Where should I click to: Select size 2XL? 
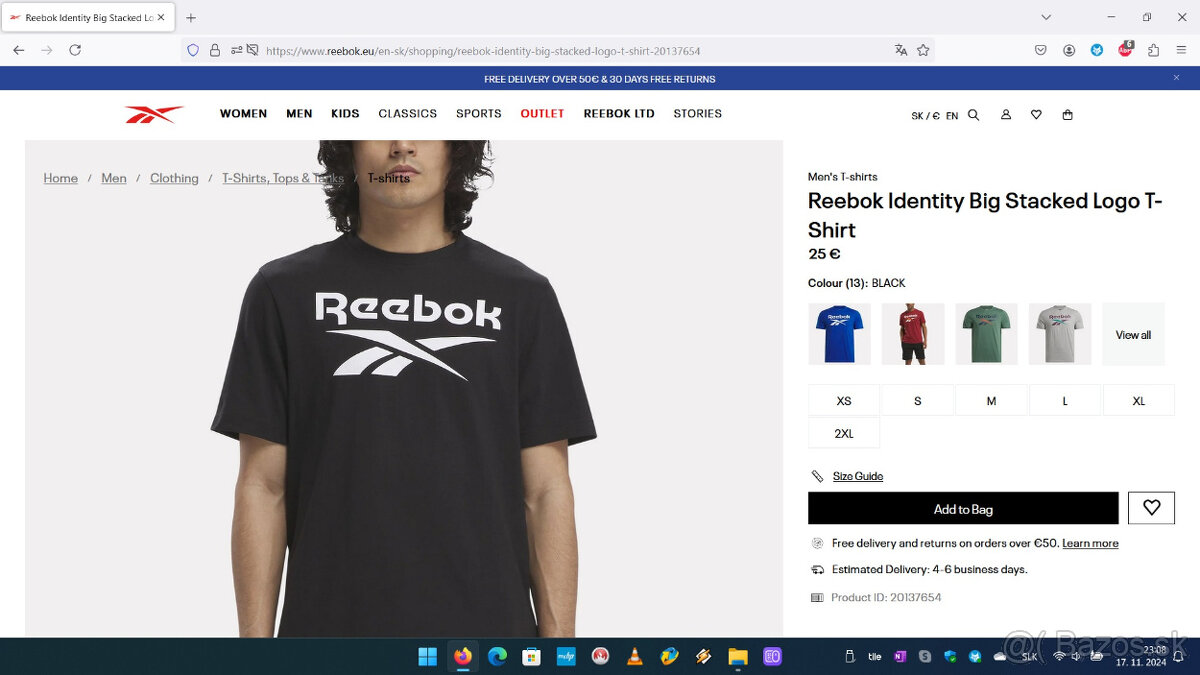pyautogui.click(x=844, y=433)
